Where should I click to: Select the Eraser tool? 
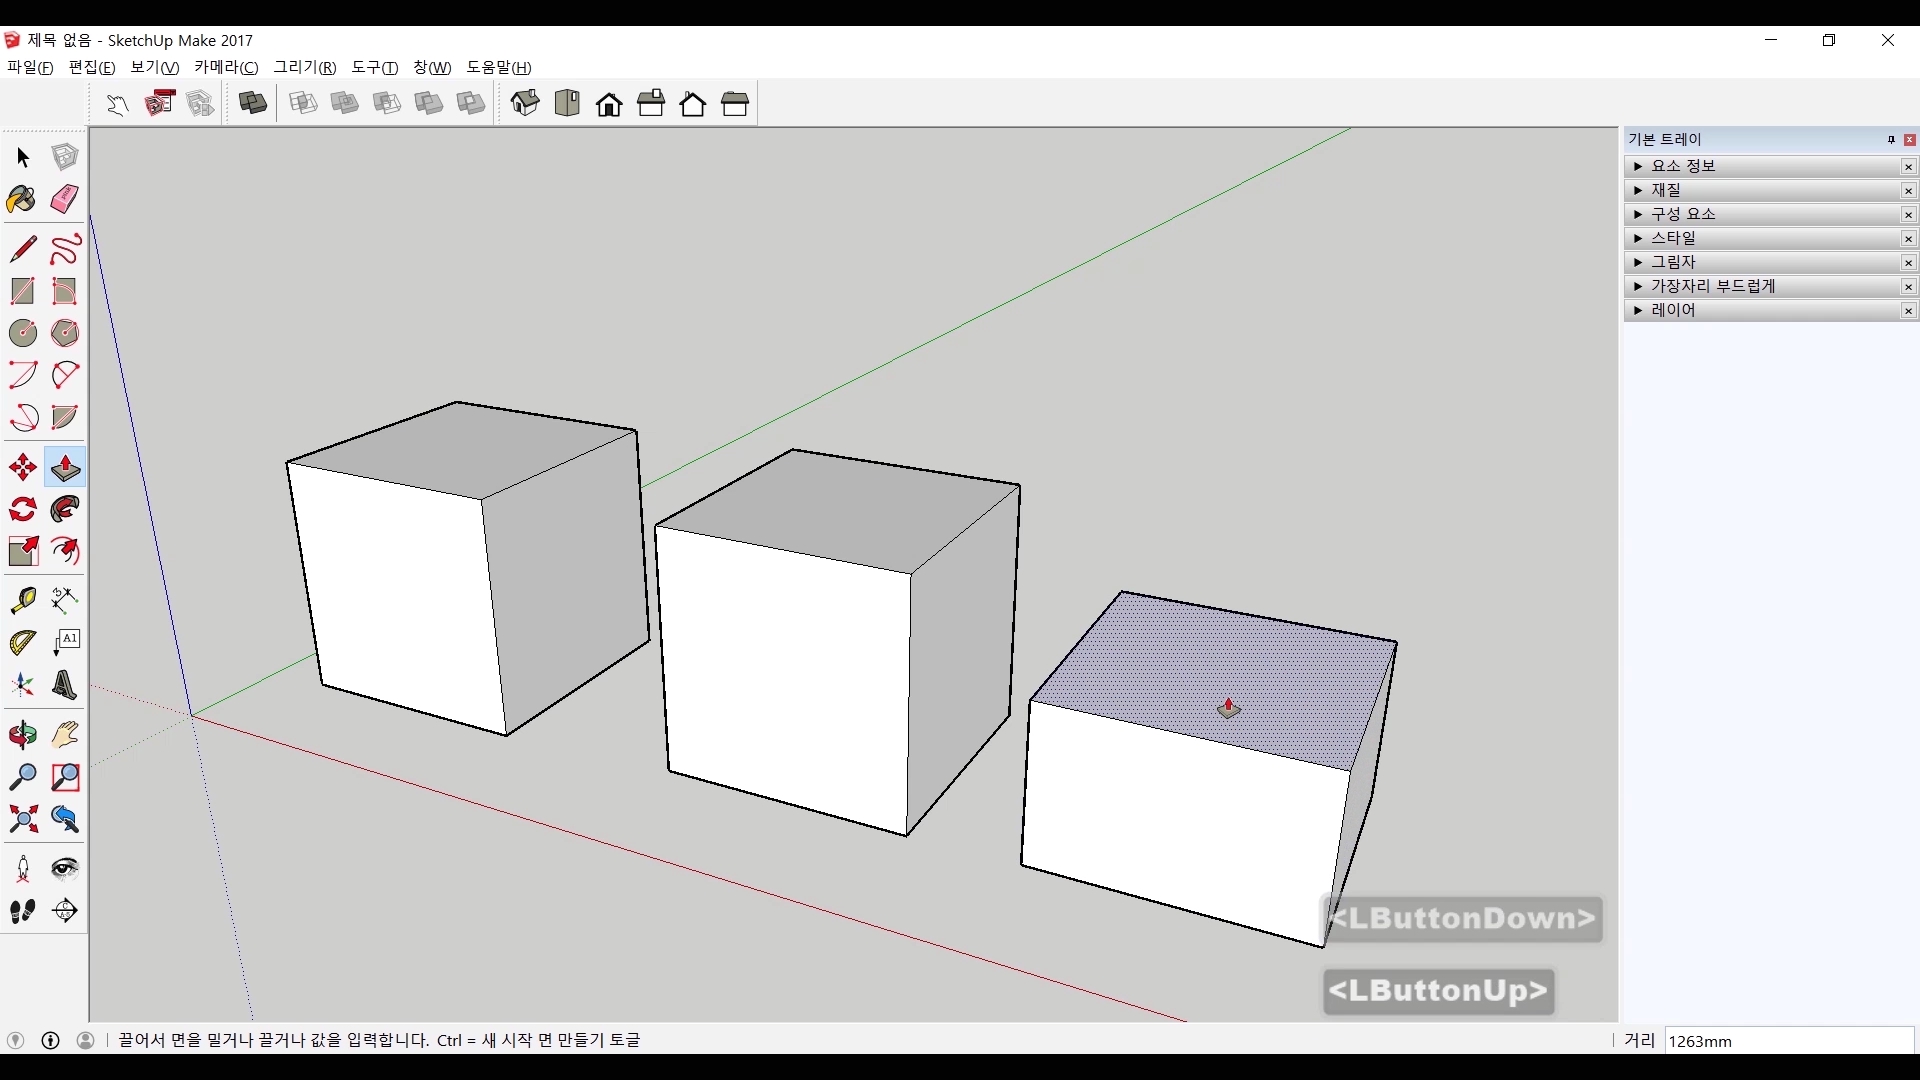65,199
